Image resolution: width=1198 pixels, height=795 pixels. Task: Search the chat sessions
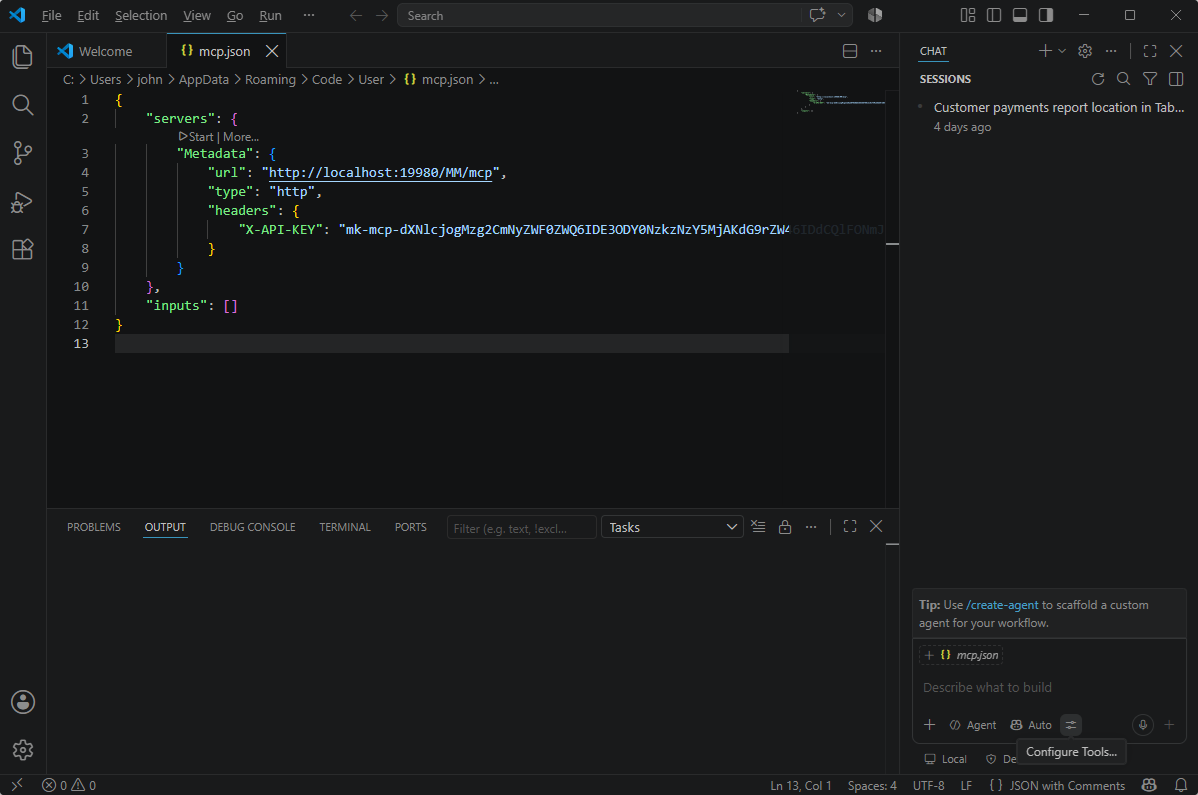pyautogui.click(x=1124, y=79)
